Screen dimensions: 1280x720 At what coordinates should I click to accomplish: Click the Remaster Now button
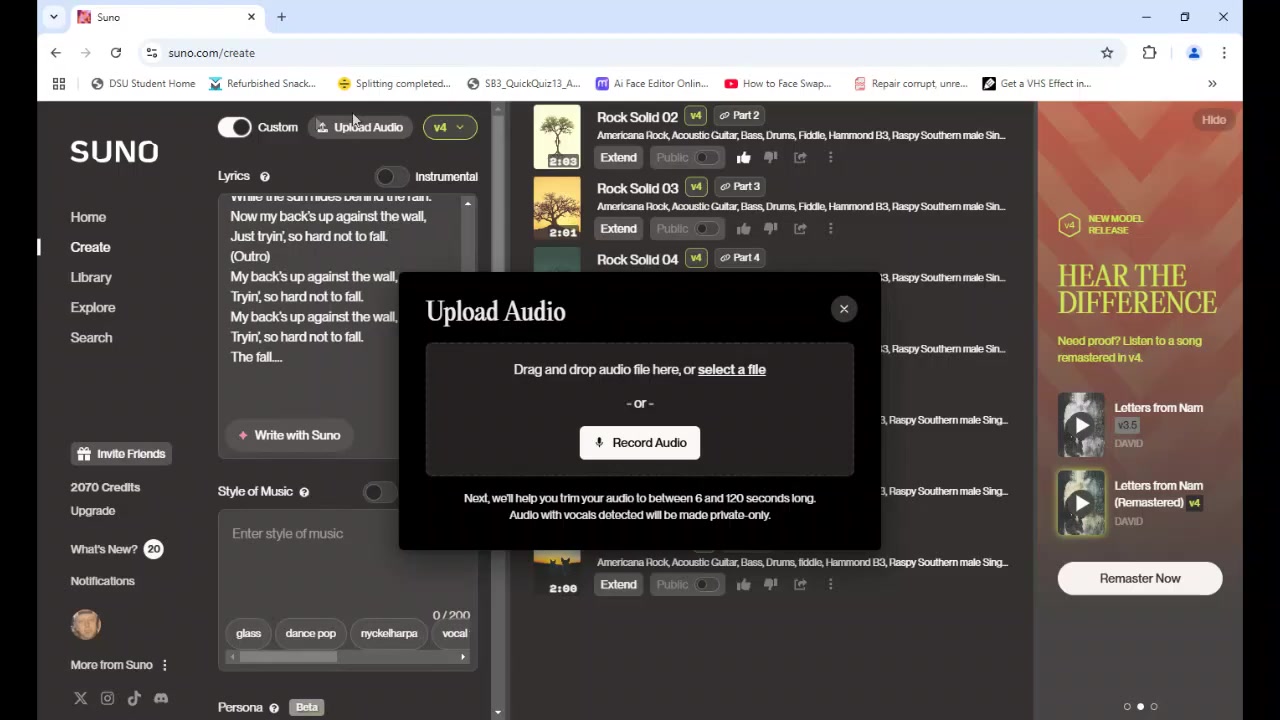coord(1140,578)
